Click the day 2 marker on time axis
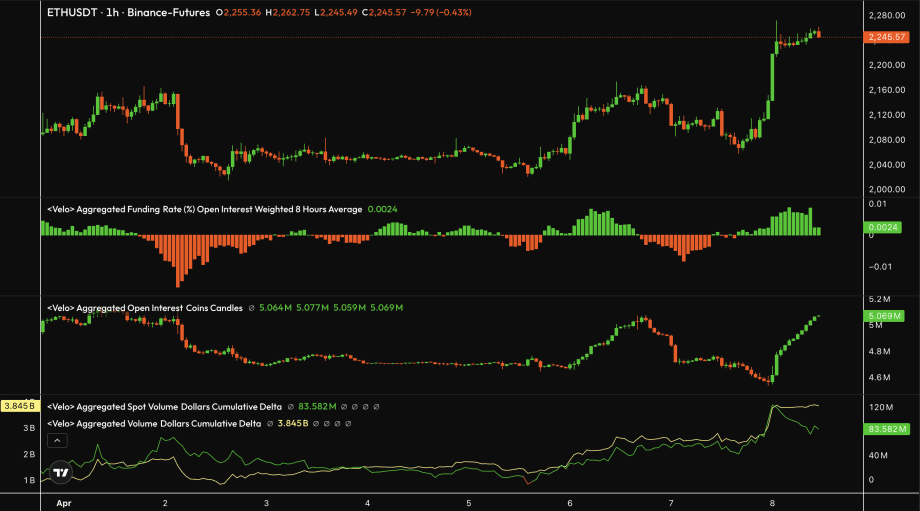This screenshot has height=511, width=920. point(164,503)
